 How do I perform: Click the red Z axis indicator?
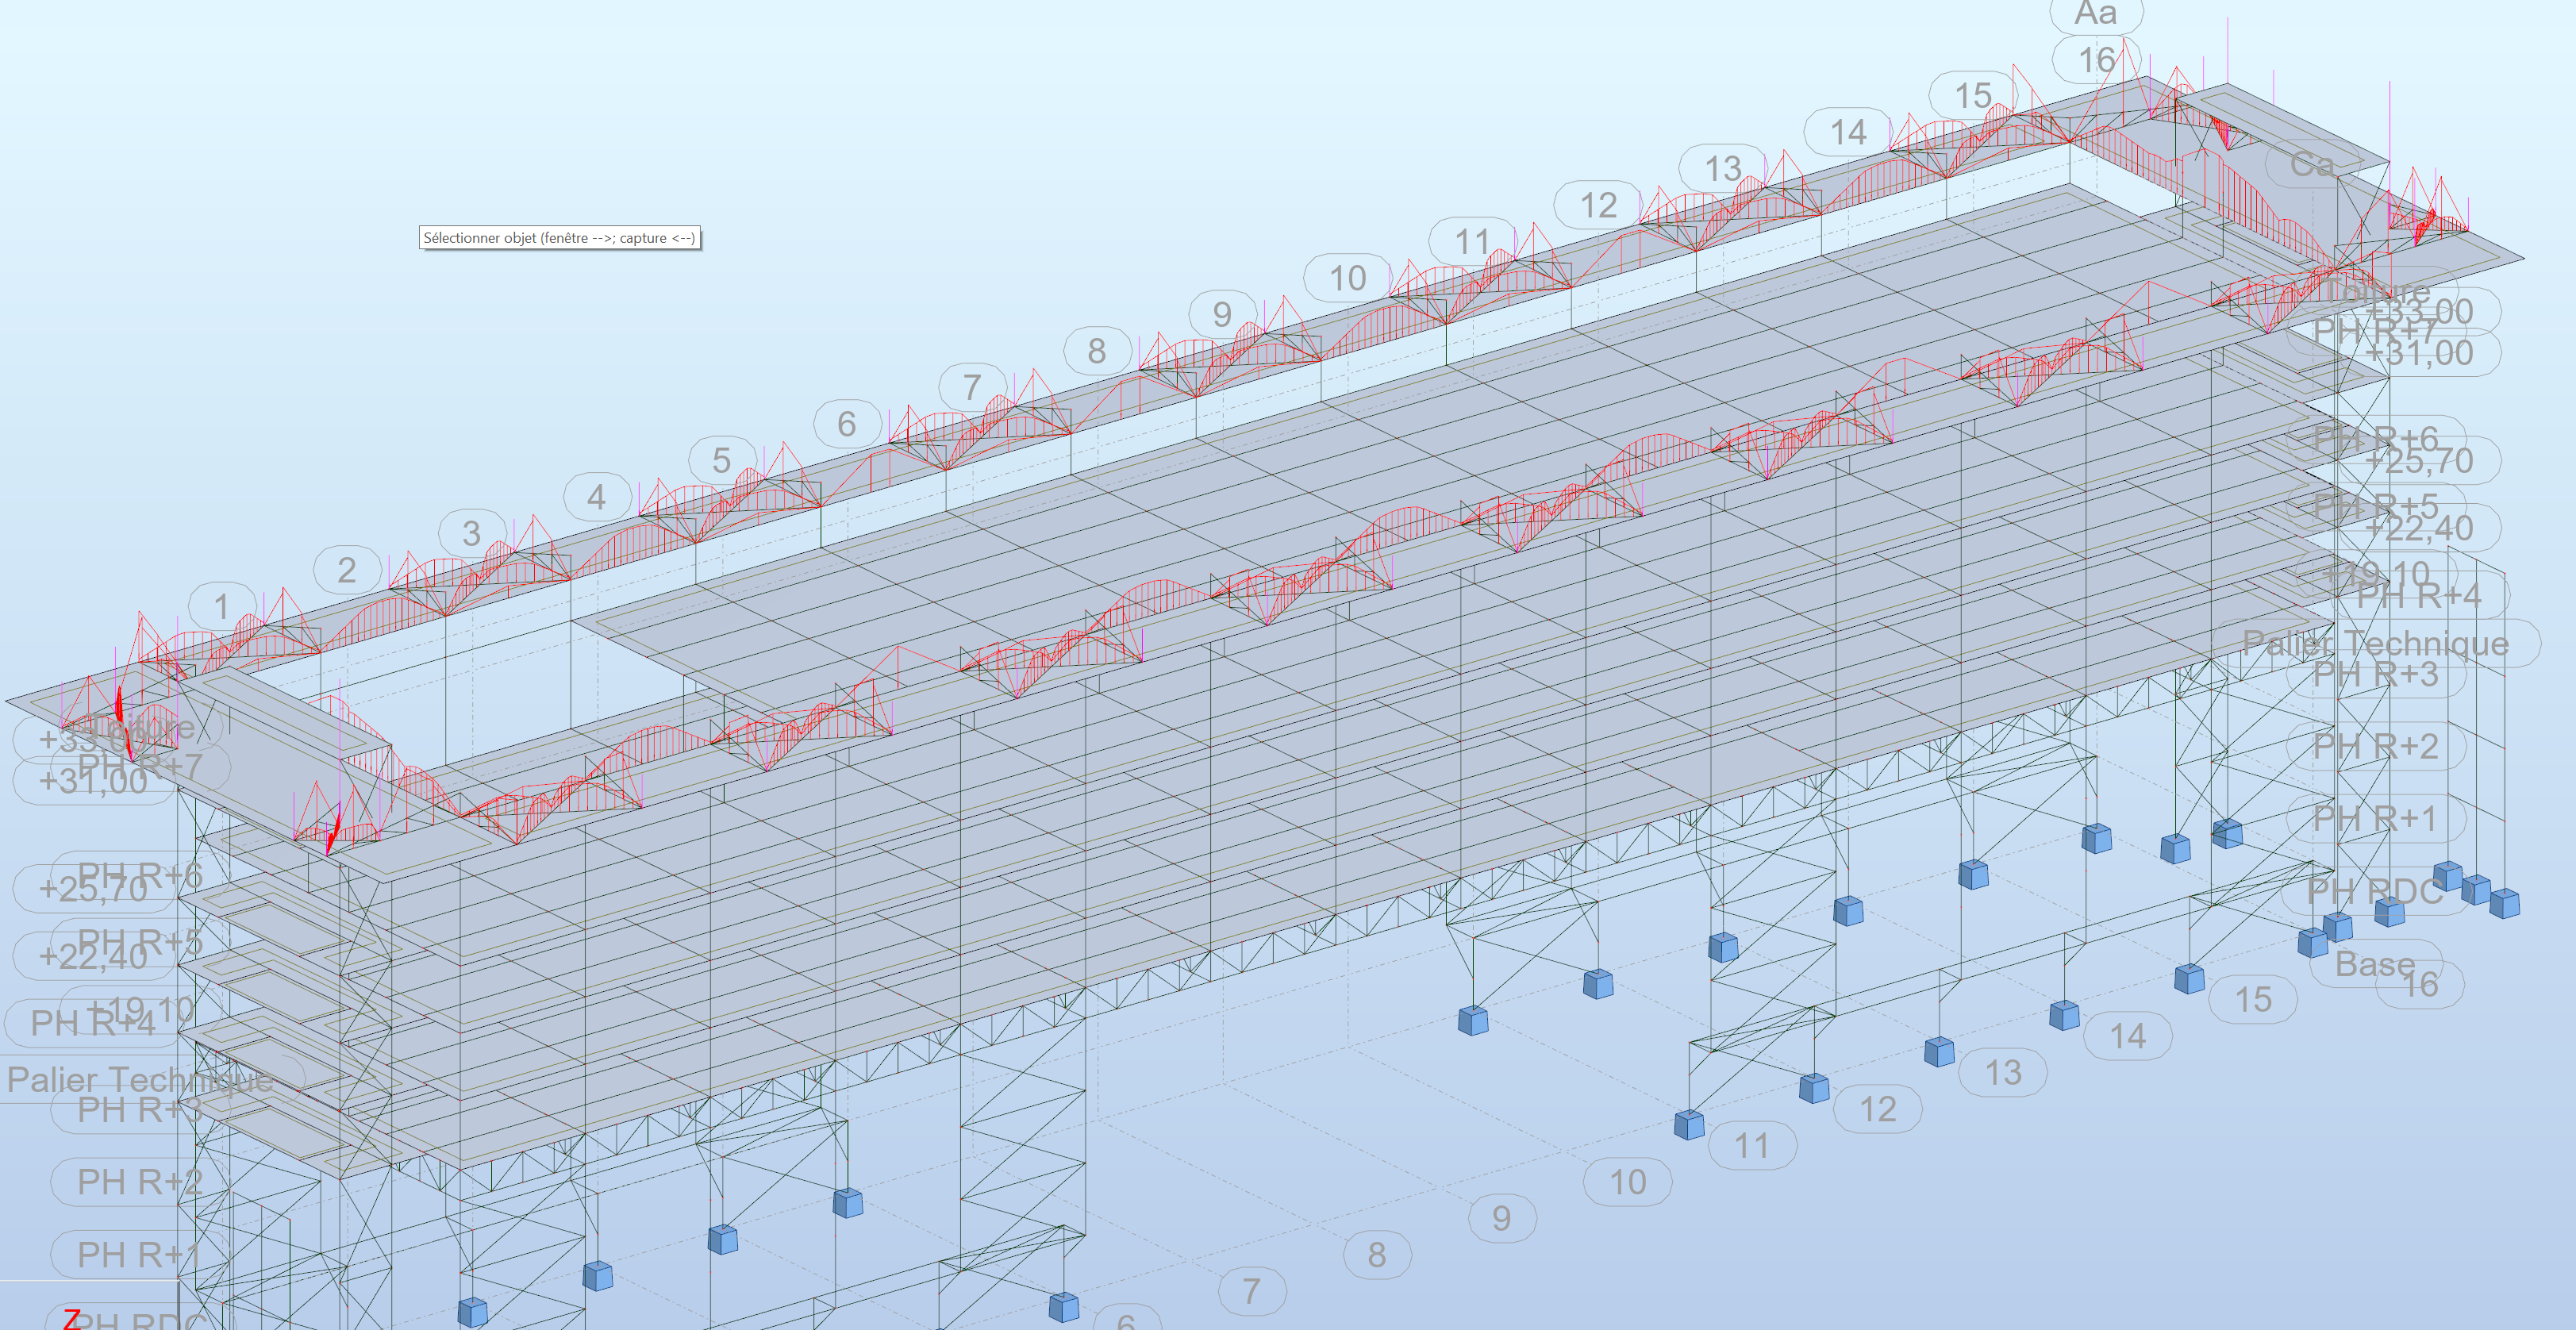(72, 1319)
